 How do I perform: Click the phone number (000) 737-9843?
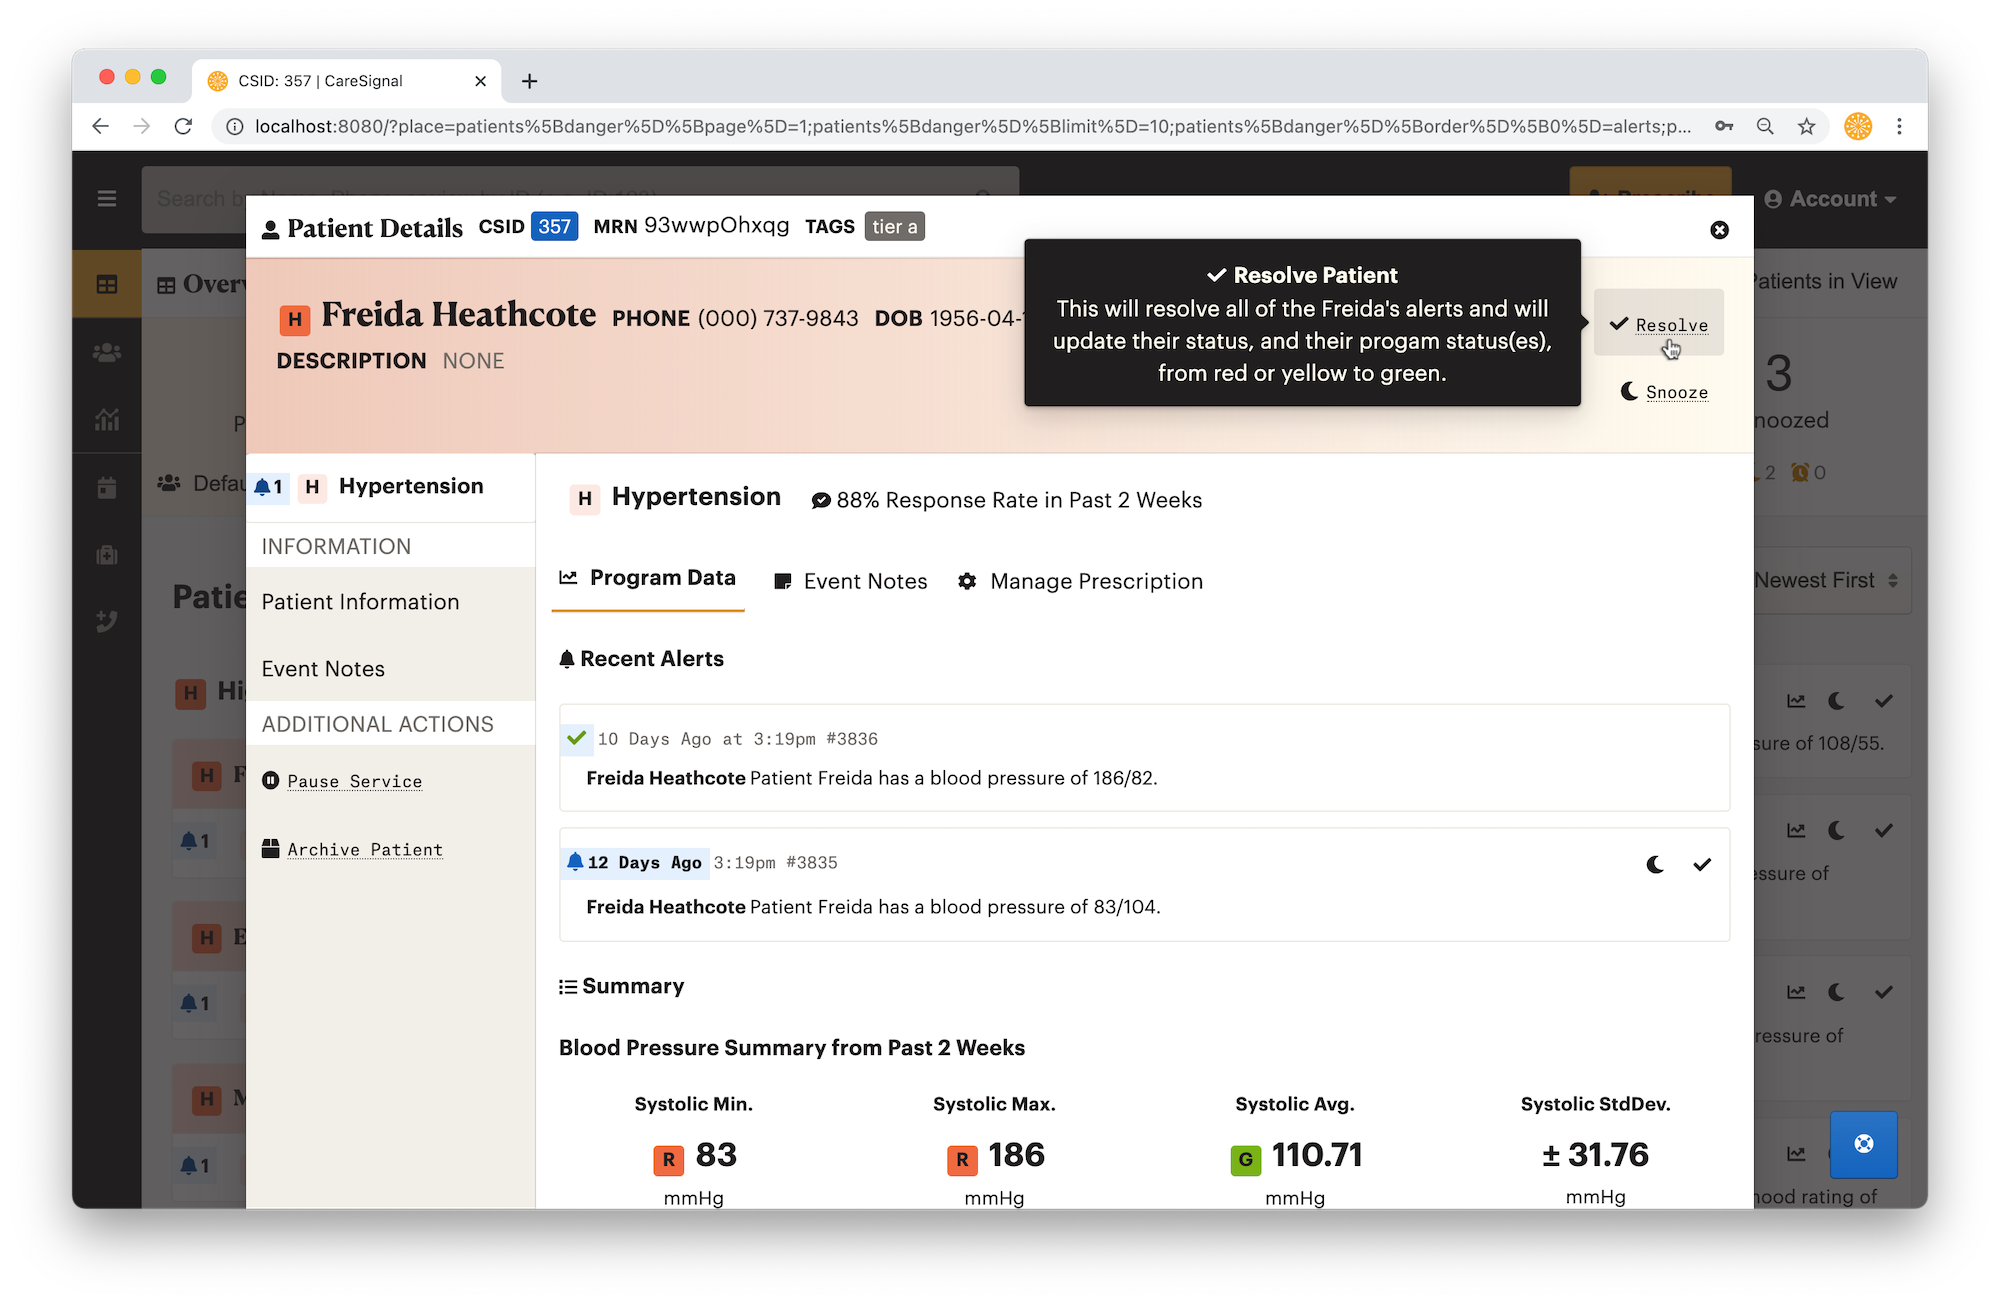pos(778,318)
